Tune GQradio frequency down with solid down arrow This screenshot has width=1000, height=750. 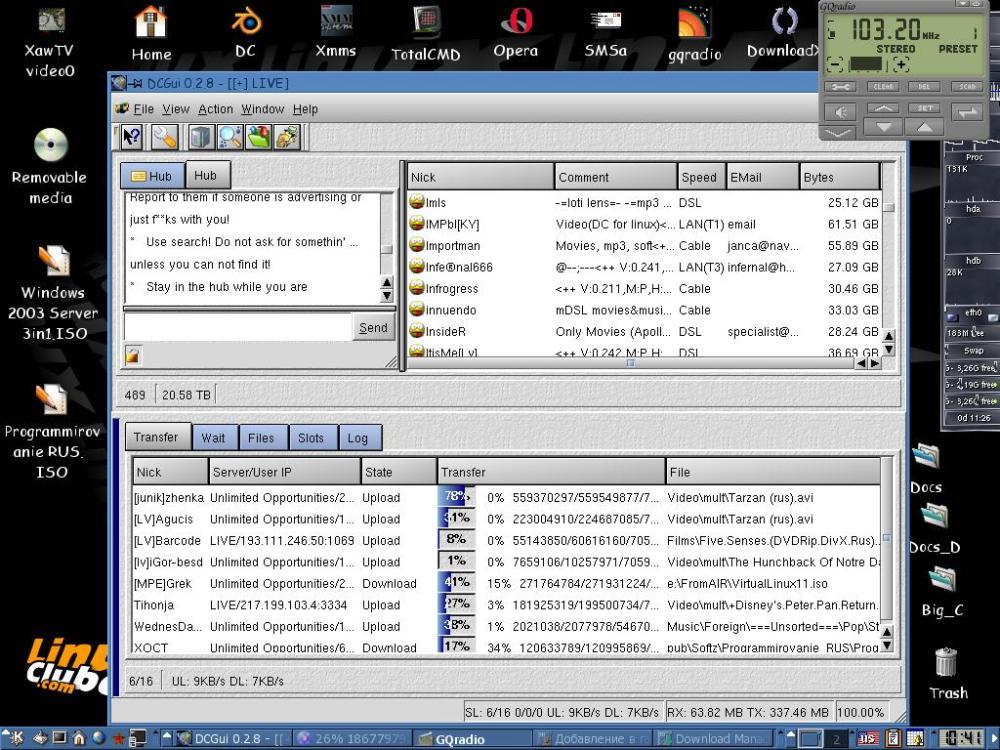click(x=883, y=128)
